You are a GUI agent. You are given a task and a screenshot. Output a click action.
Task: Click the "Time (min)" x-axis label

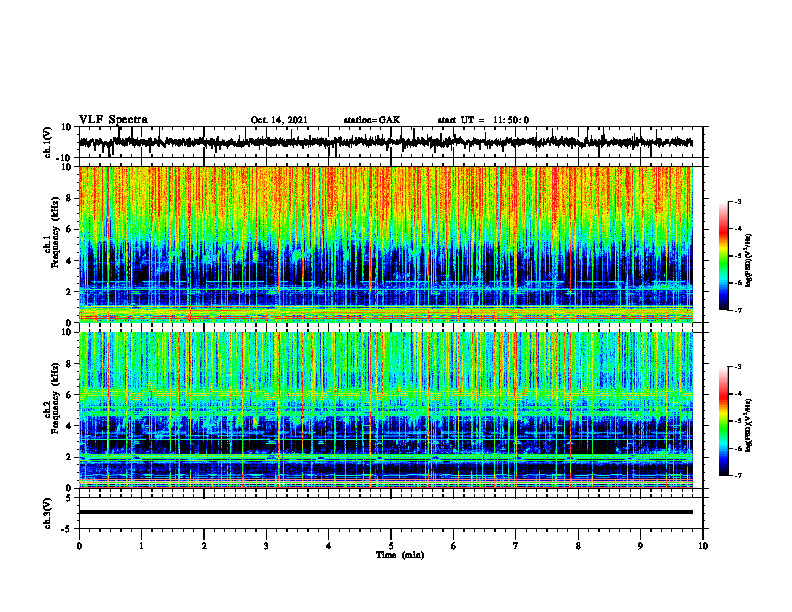(x=400, y=555)
